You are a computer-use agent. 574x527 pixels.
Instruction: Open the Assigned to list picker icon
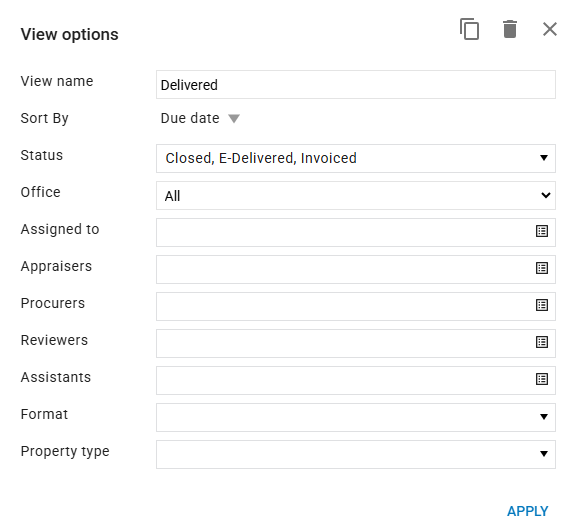[x=542, y=231]
